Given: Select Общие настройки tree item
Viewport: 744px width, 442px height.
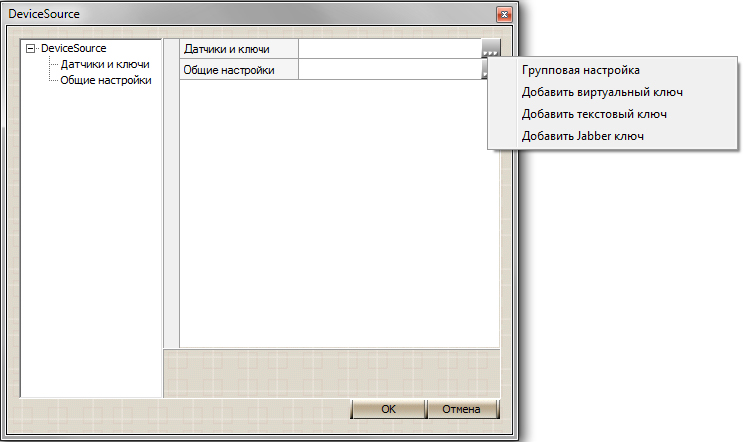Looking at the screenshot, I should [x=106, y=80].
